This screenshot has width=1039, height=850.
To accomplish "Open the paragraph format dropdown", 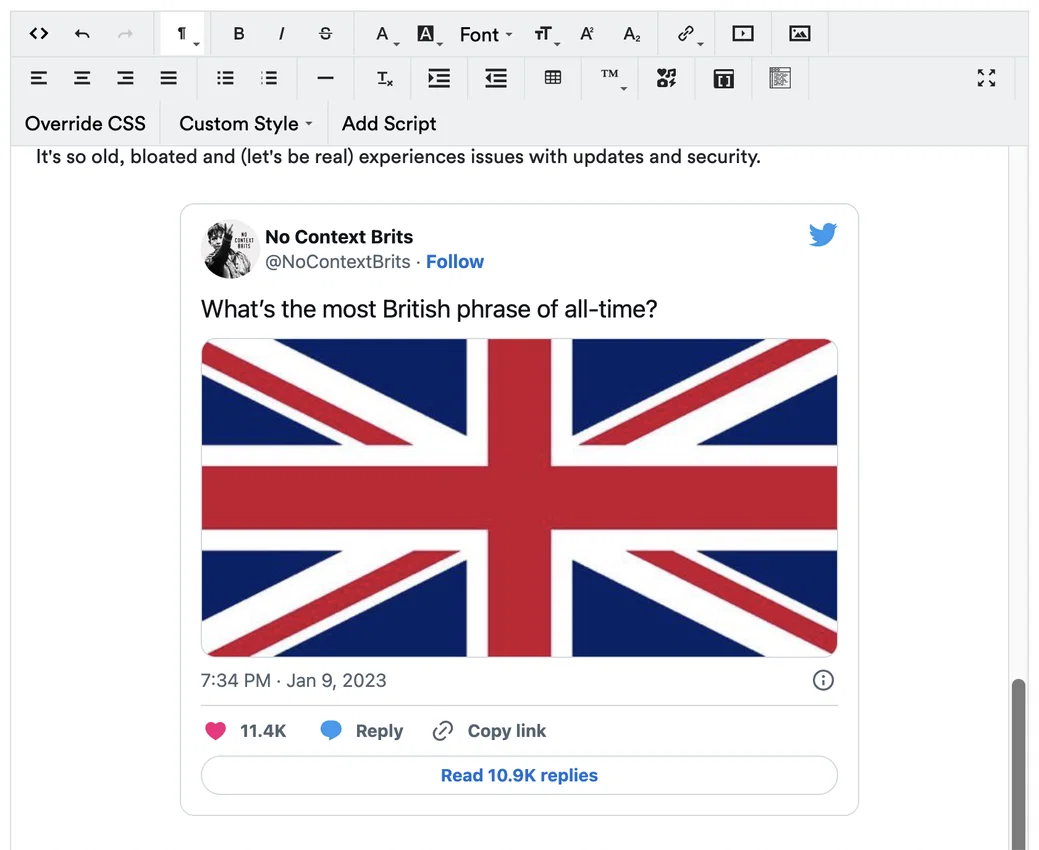I will (183, 34).
